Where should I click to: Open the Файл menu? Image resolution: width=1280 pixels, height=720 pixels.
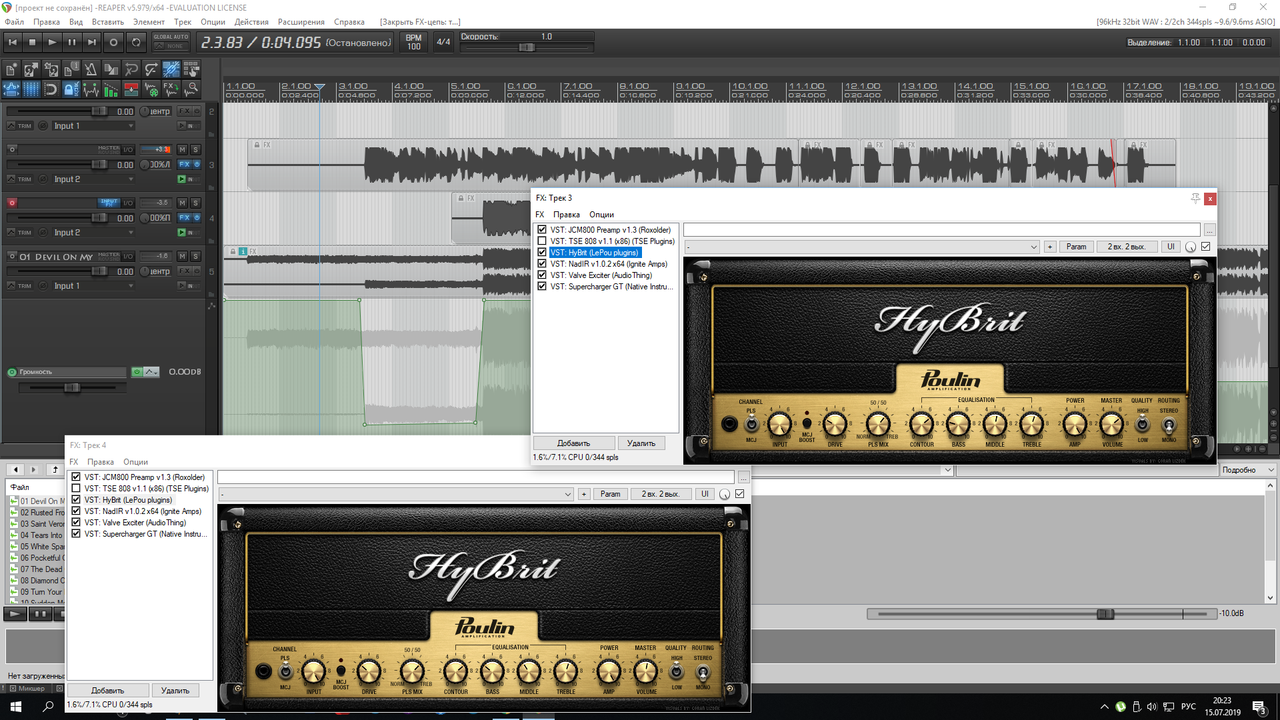pyautogui.click(x=14, y=21)
